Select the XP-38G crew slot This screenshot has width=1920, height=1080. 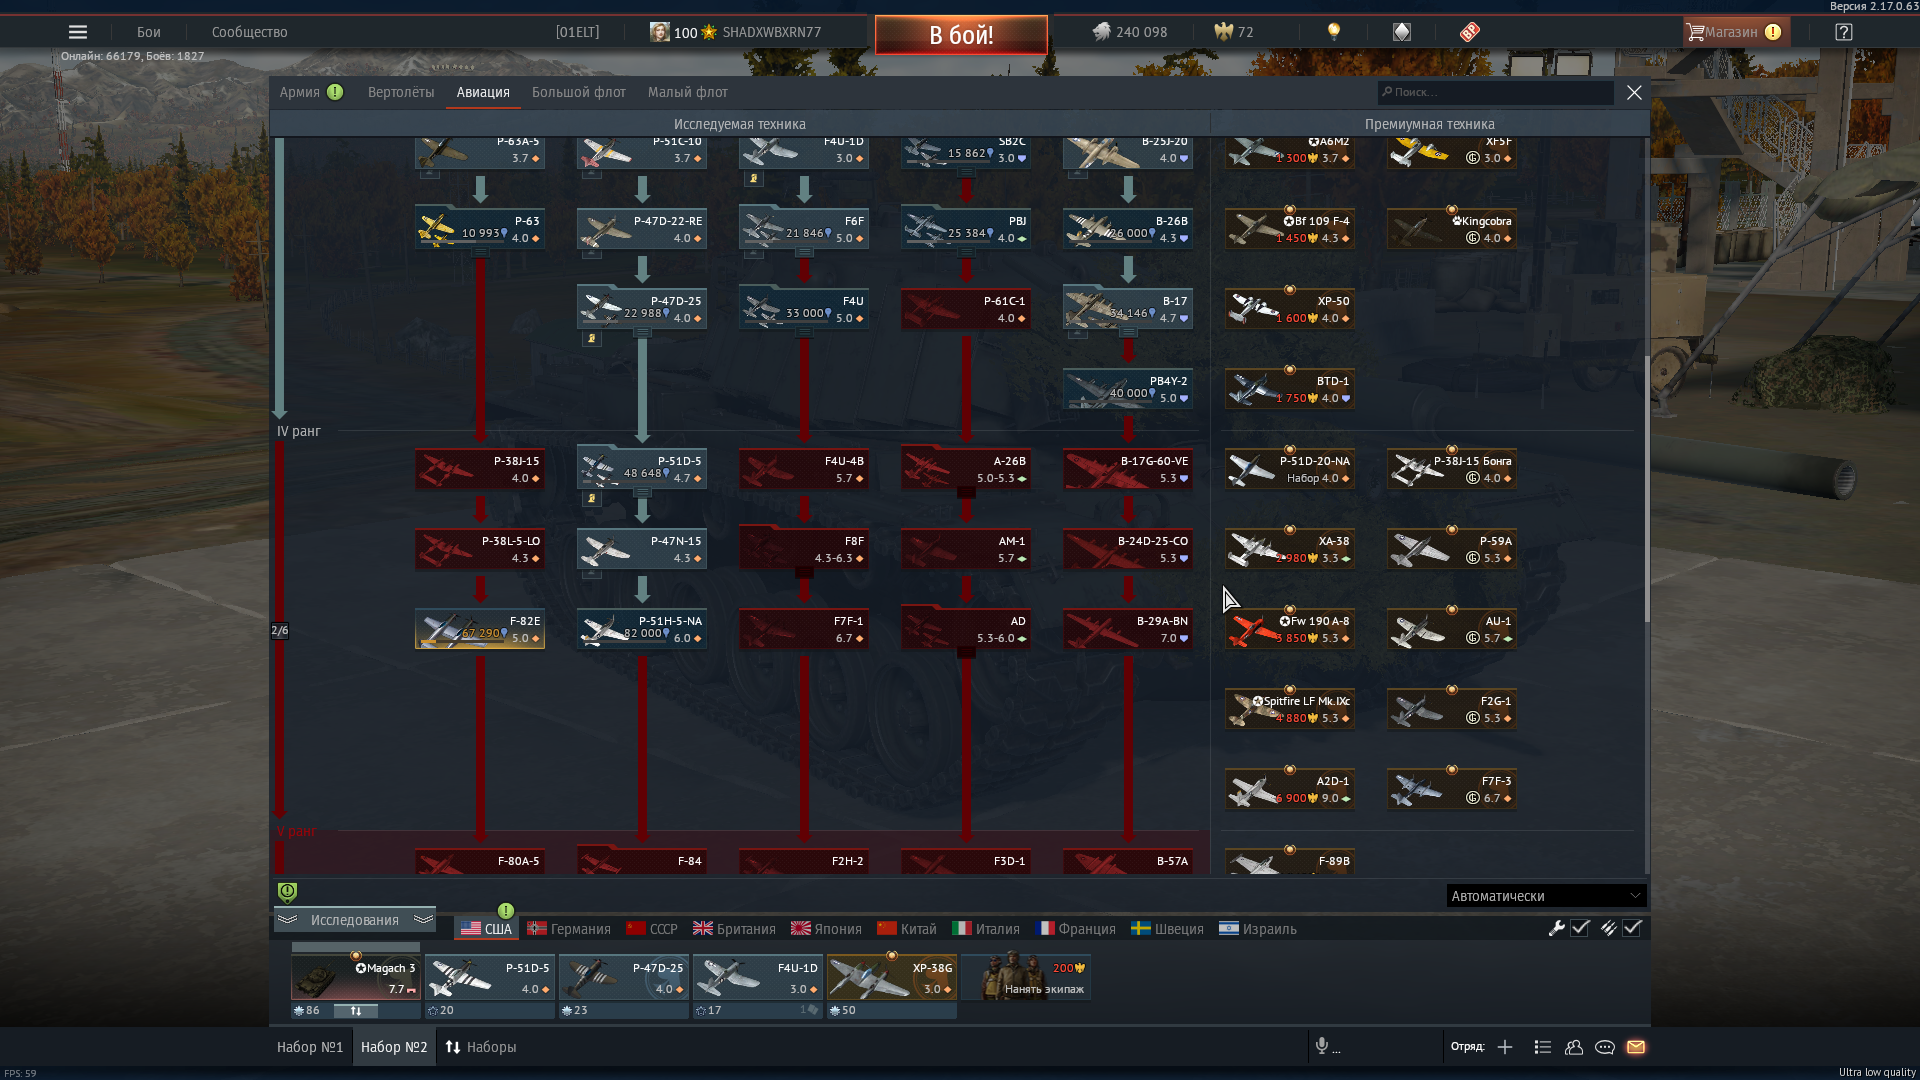[x=892, y=977]
